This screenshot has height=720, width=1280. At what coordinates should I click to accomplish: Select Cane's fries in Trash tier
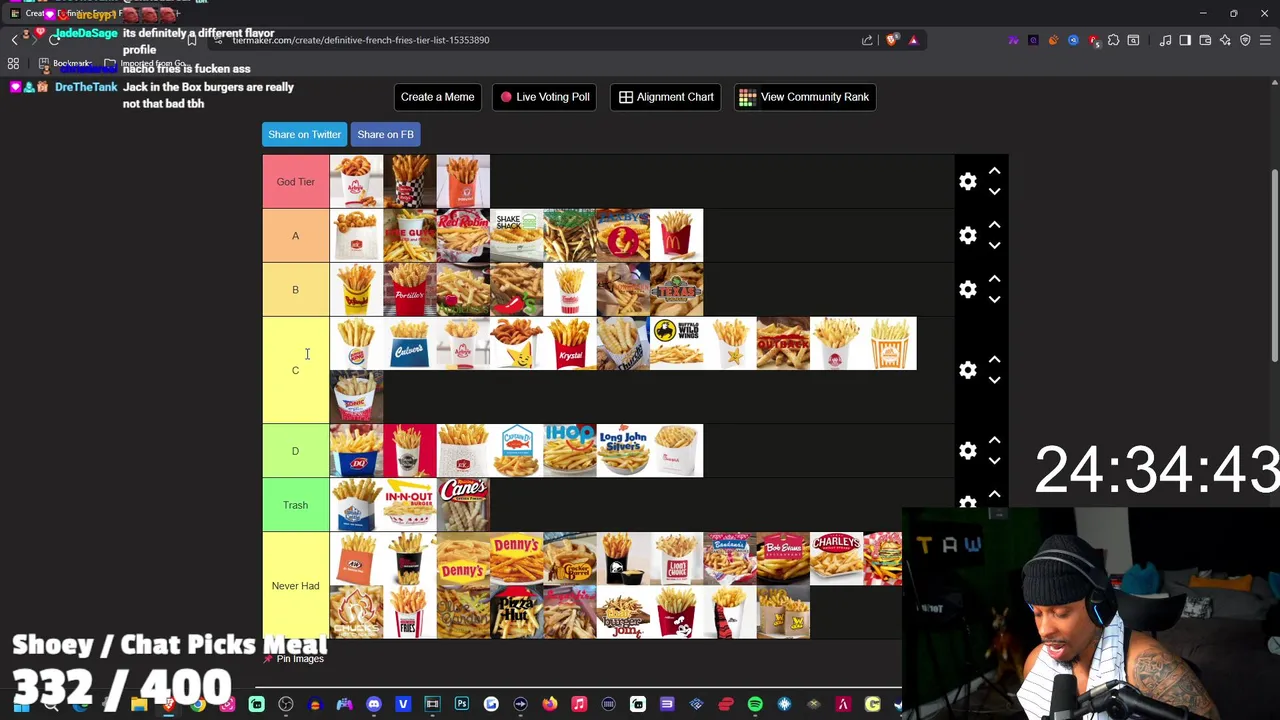pos(463,505)
